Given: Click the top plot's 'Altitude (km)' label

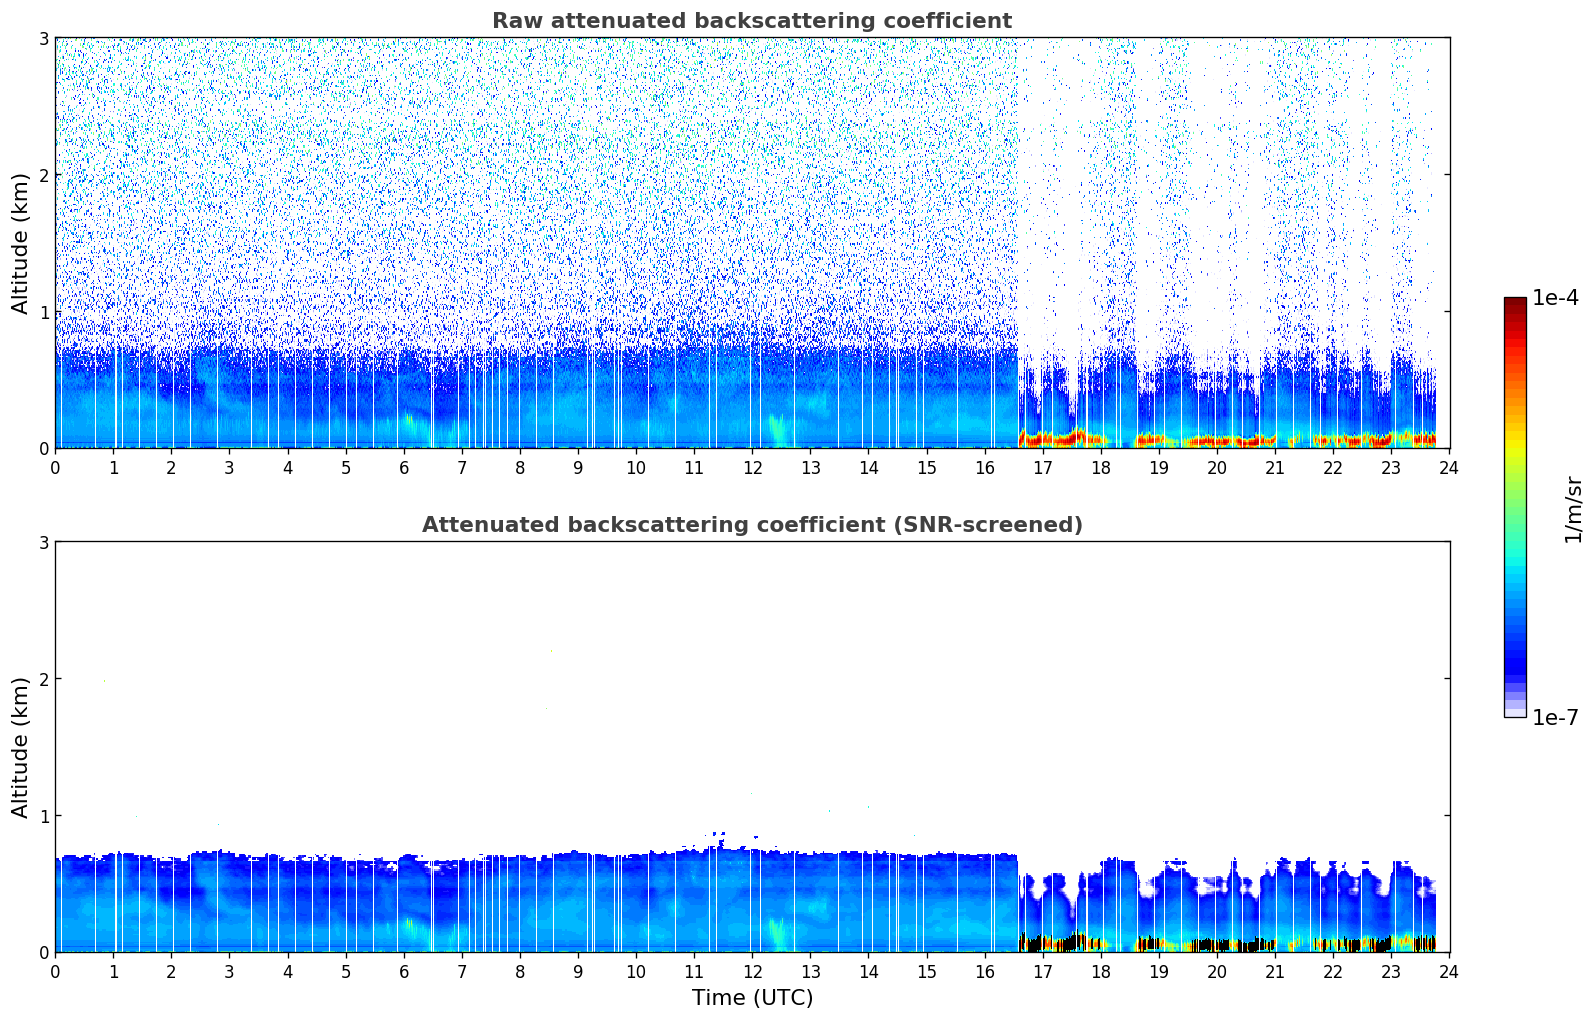Looking at the screenshot, I should [x=21, y=243].
